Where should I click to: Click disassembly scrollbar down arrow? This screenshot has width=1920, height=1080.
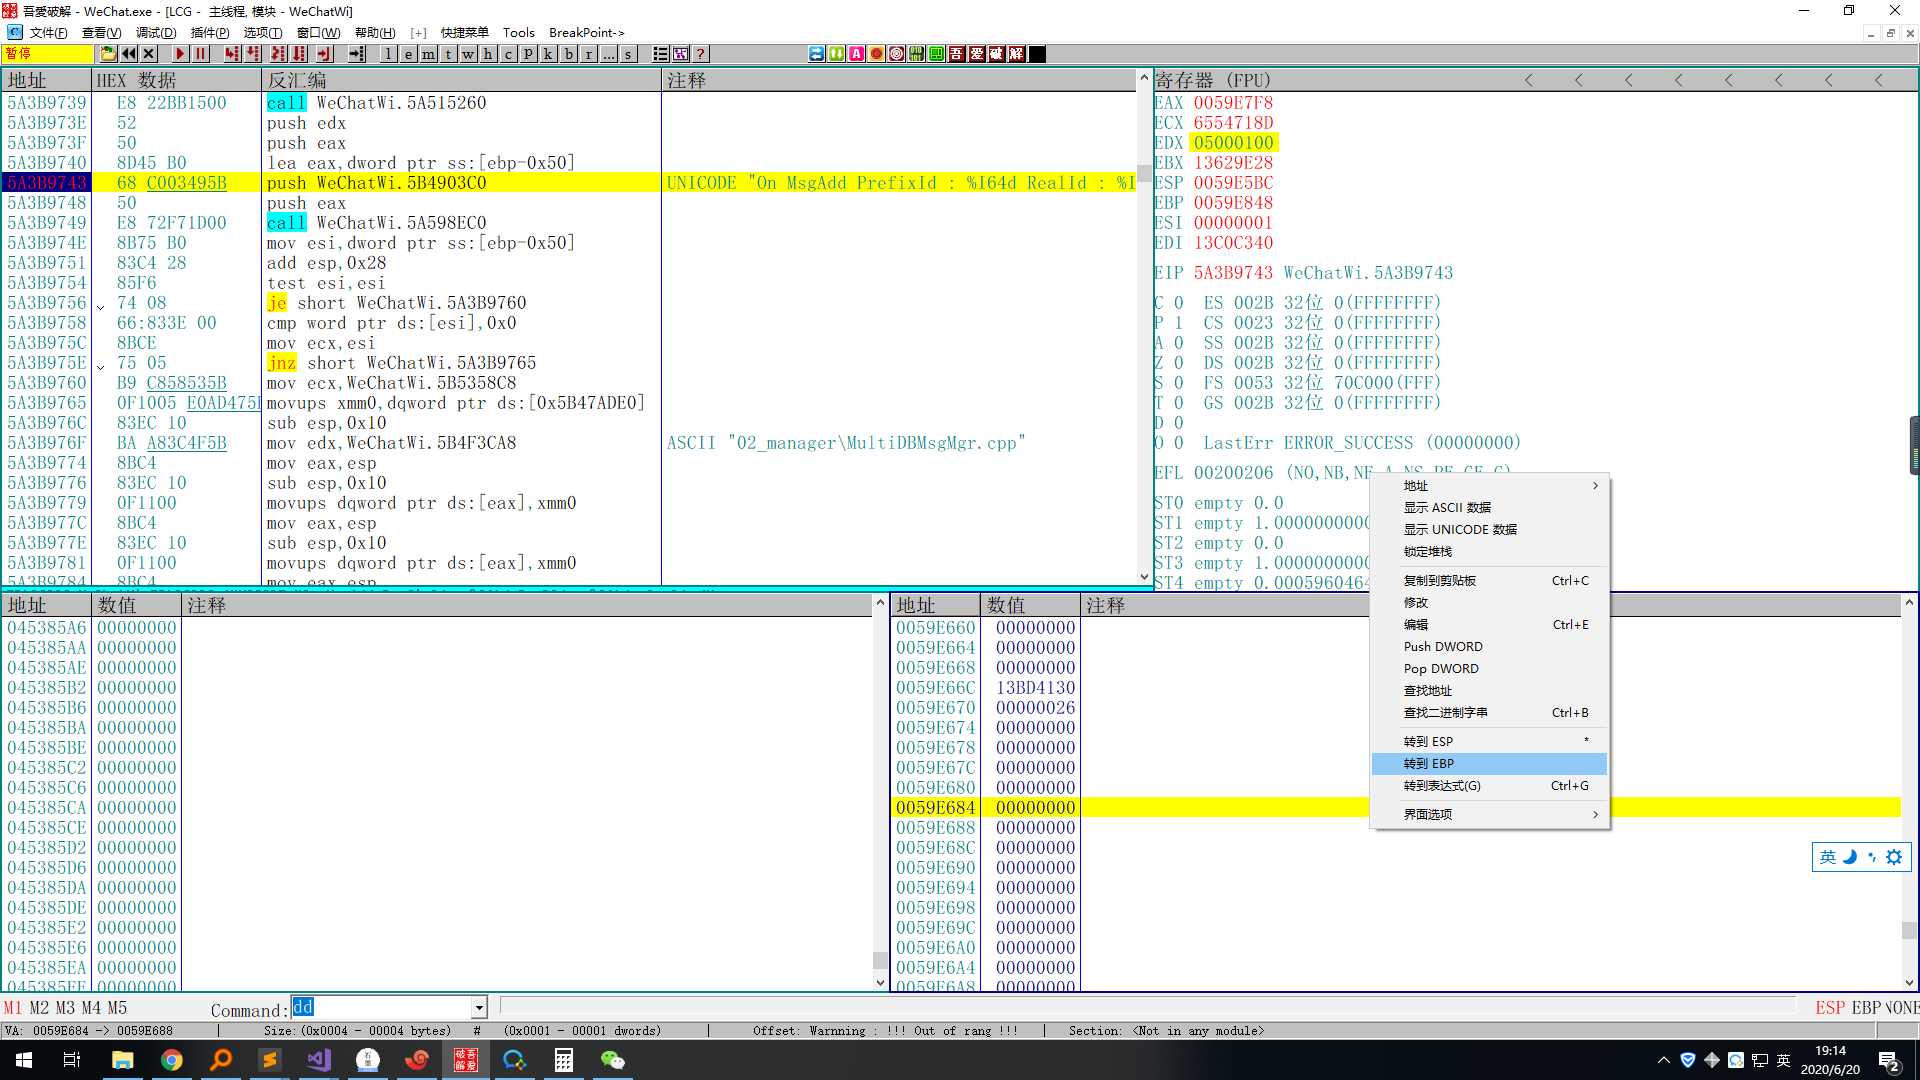(1144, 577)
